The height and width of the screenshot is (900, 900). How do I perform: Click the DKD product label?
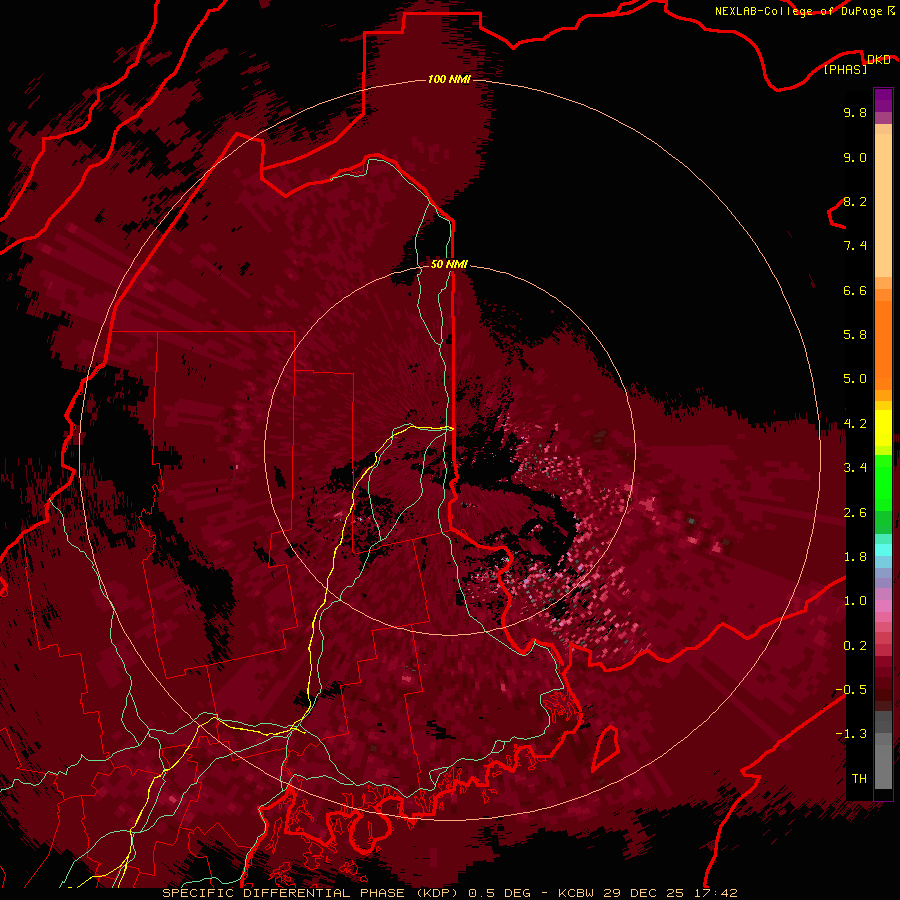click(878, 60)
